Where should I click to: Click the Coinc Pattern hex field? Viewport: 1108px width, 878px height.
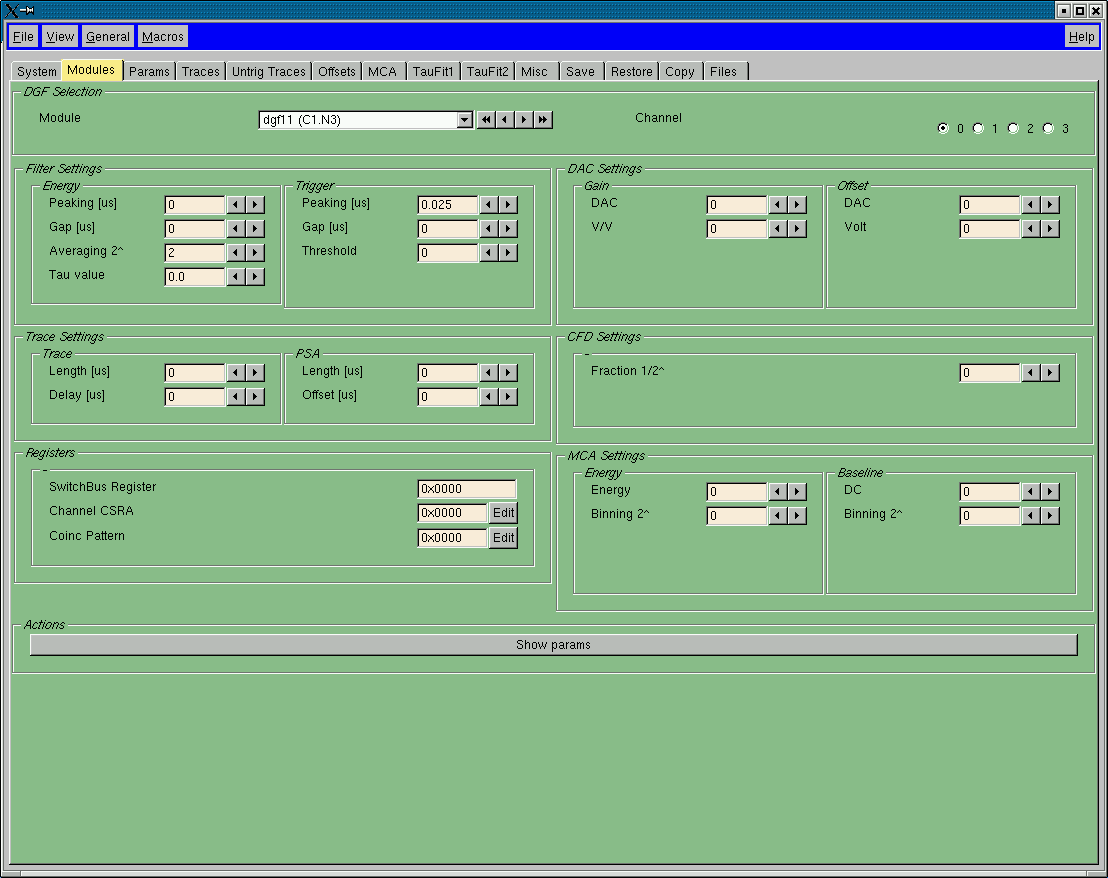tap(452, 538)
